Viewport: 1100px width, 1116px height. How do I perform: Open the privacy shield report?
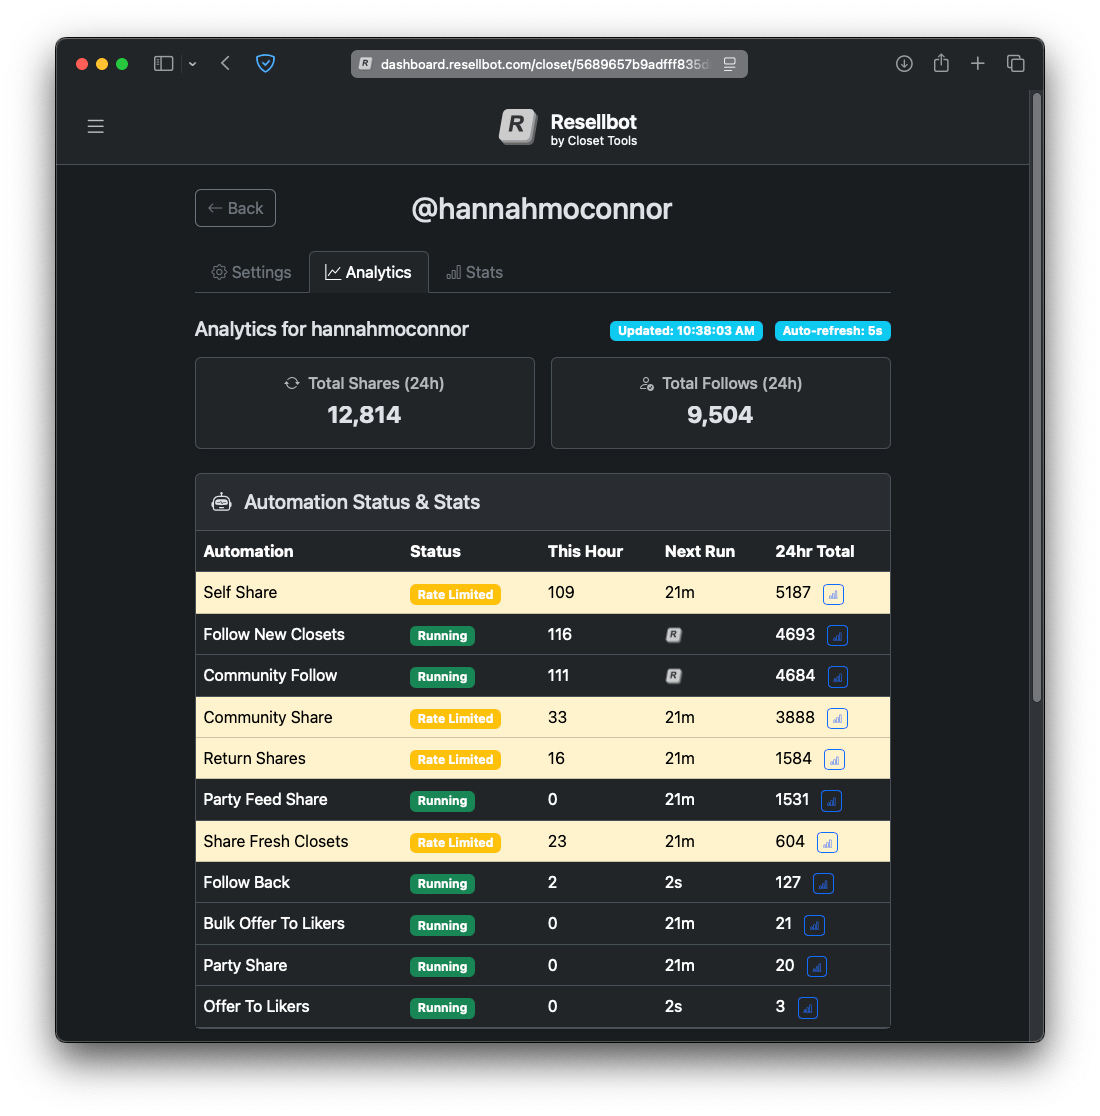265,63
